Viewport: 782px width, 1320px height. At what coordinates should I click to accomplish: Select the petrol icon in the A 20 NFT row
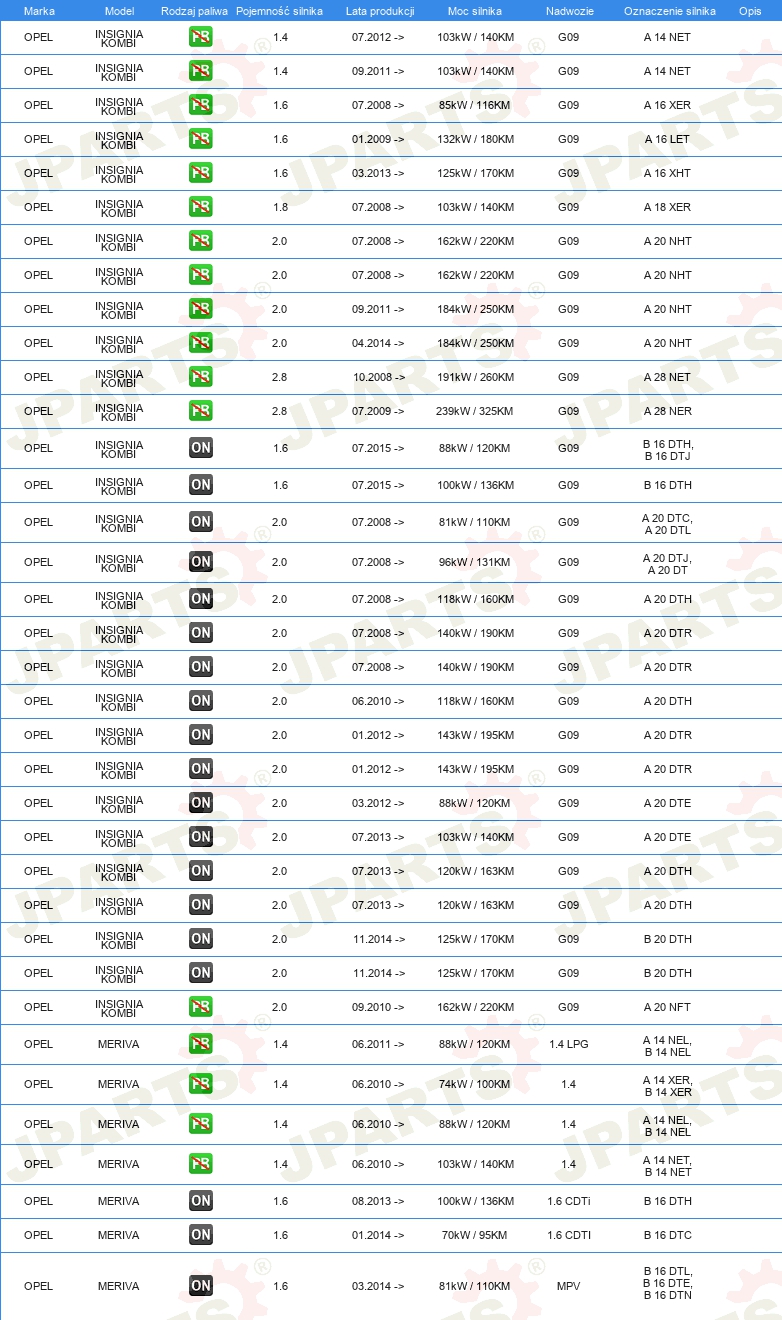click(201, 1007)
